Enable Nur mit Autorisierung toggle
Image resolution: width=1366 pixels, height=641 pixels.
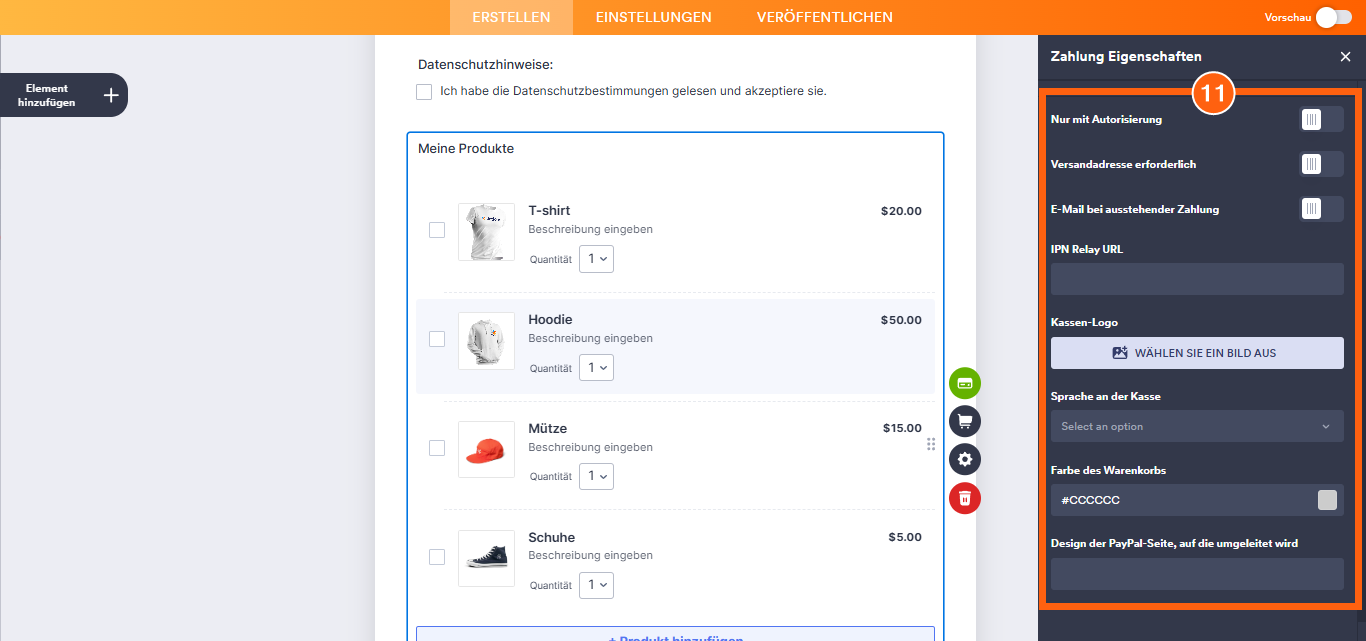[1320, 118]
